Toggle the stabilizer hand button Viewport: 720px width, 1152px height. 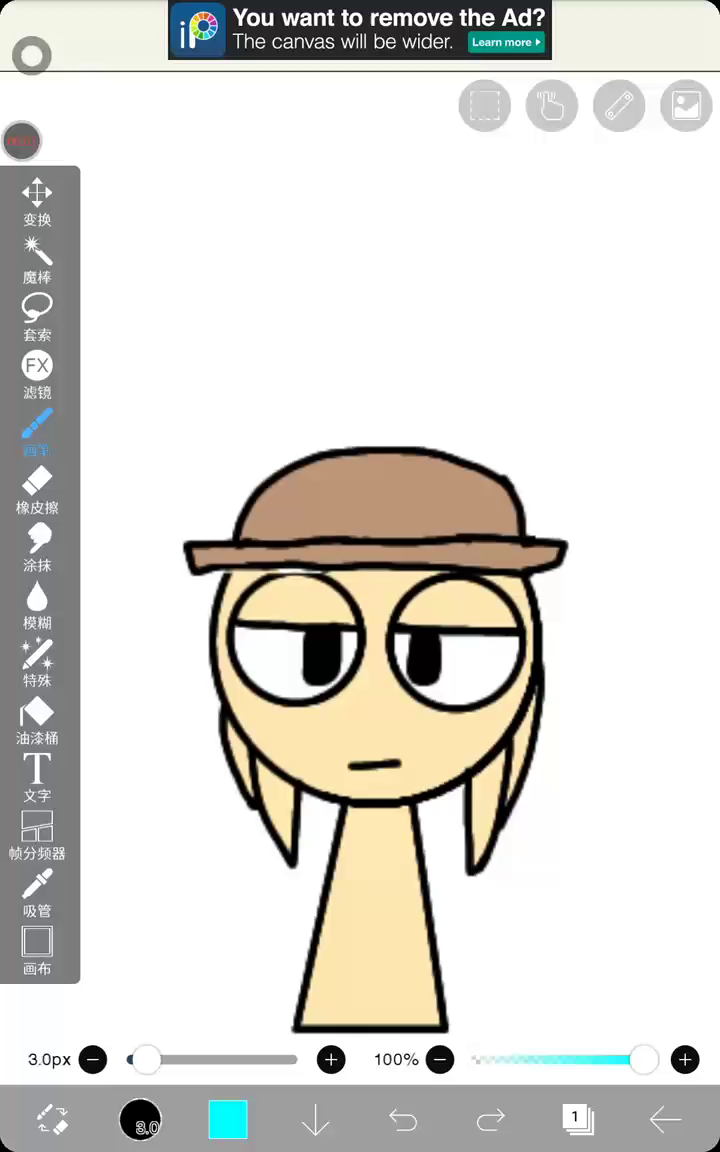pos(552,105)
